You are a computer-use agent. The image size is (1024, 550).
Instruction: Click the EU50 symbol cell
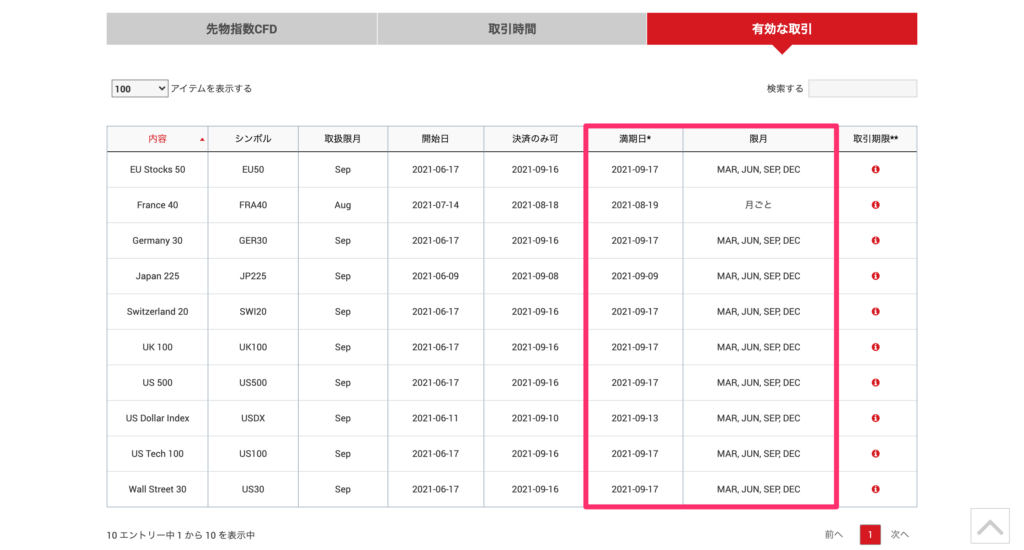[253, 169]
